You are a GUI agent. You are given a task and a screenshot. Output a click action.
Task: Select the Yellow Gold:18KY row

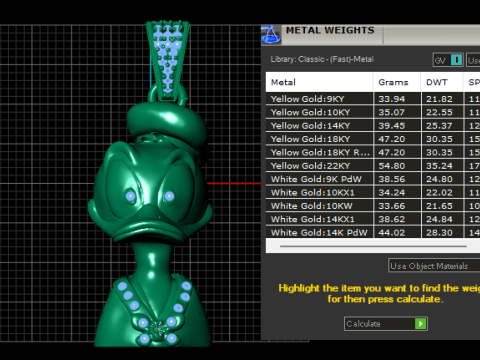coord(373,139)
